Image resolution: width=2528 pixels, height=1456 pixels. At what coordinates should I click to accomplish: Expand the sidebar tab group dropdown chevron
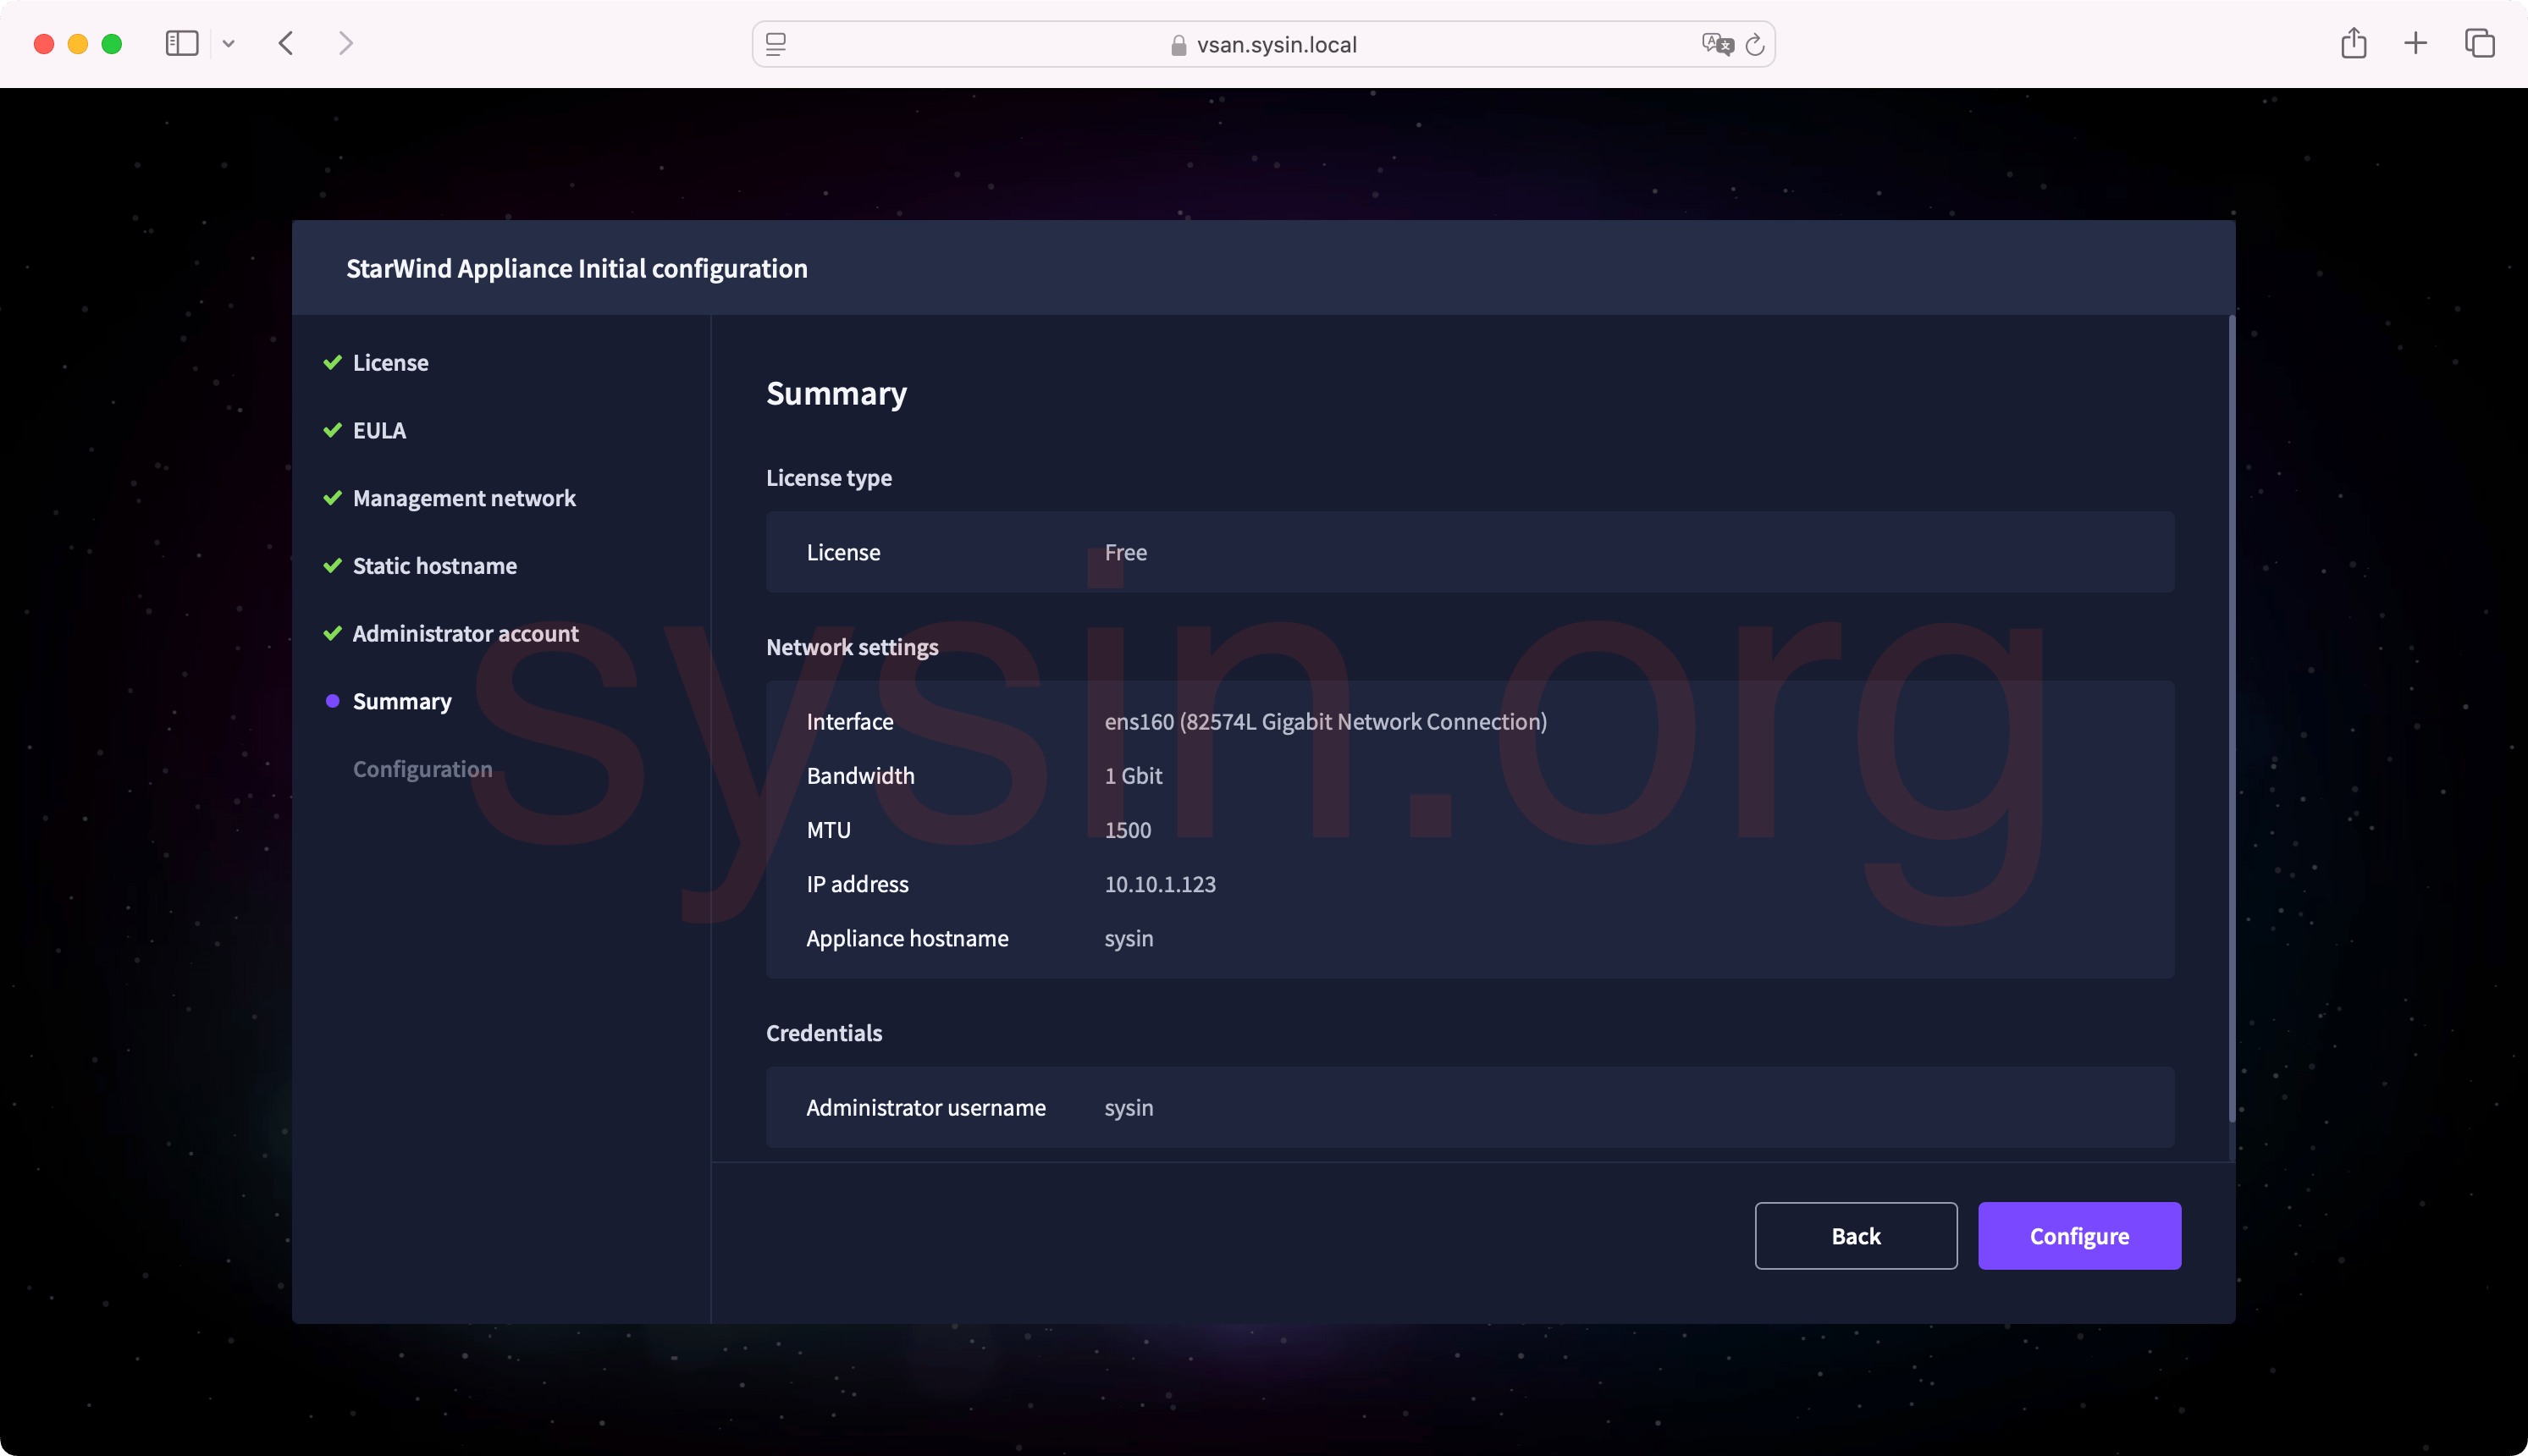tap(229, 44)
